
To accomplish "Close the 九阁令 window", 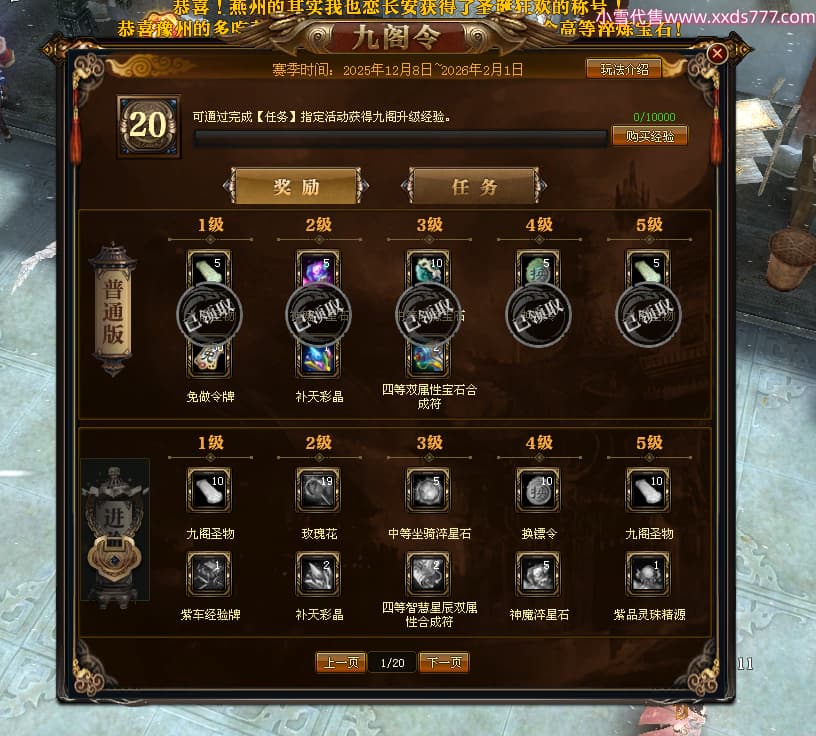I will tap(717, 53).
